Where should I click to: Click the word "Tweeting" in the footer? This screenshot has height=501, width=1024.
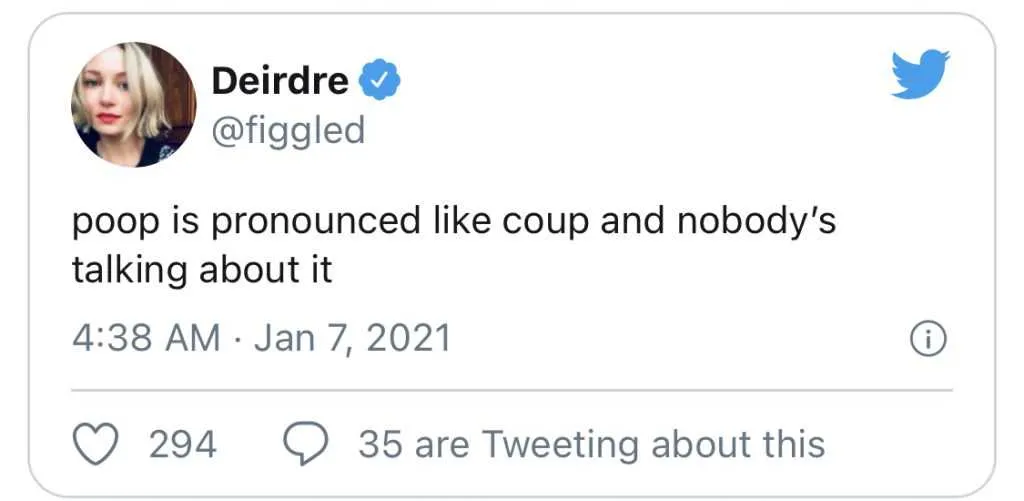[563, 445]
